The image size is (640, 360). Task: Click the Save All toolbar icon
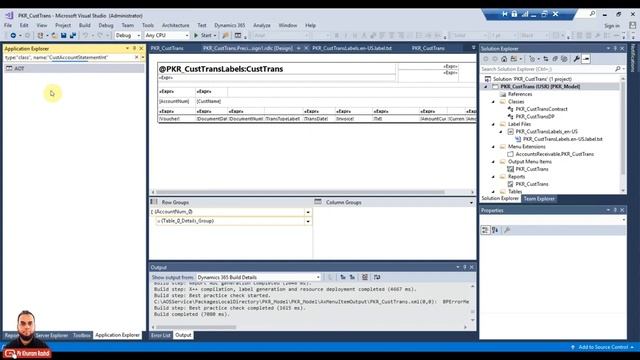click(73, 36)
